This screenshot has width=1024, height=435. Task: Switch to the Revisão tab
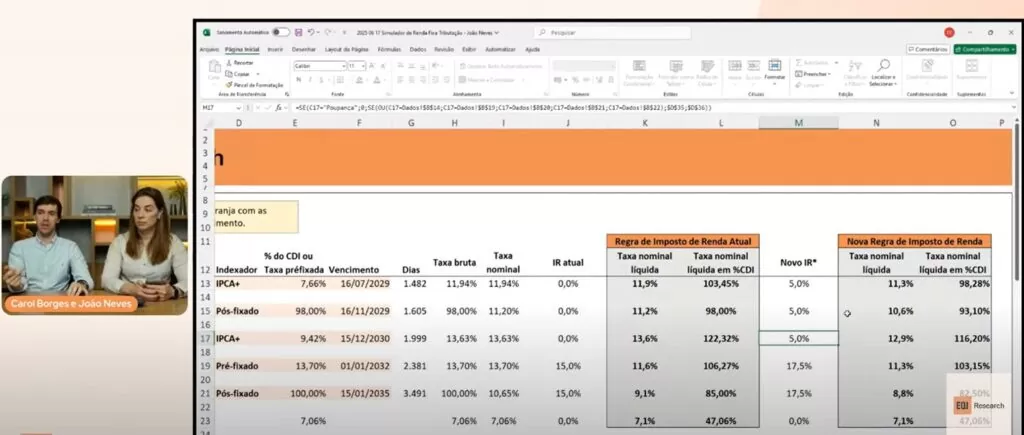click(x=444, y=50)
